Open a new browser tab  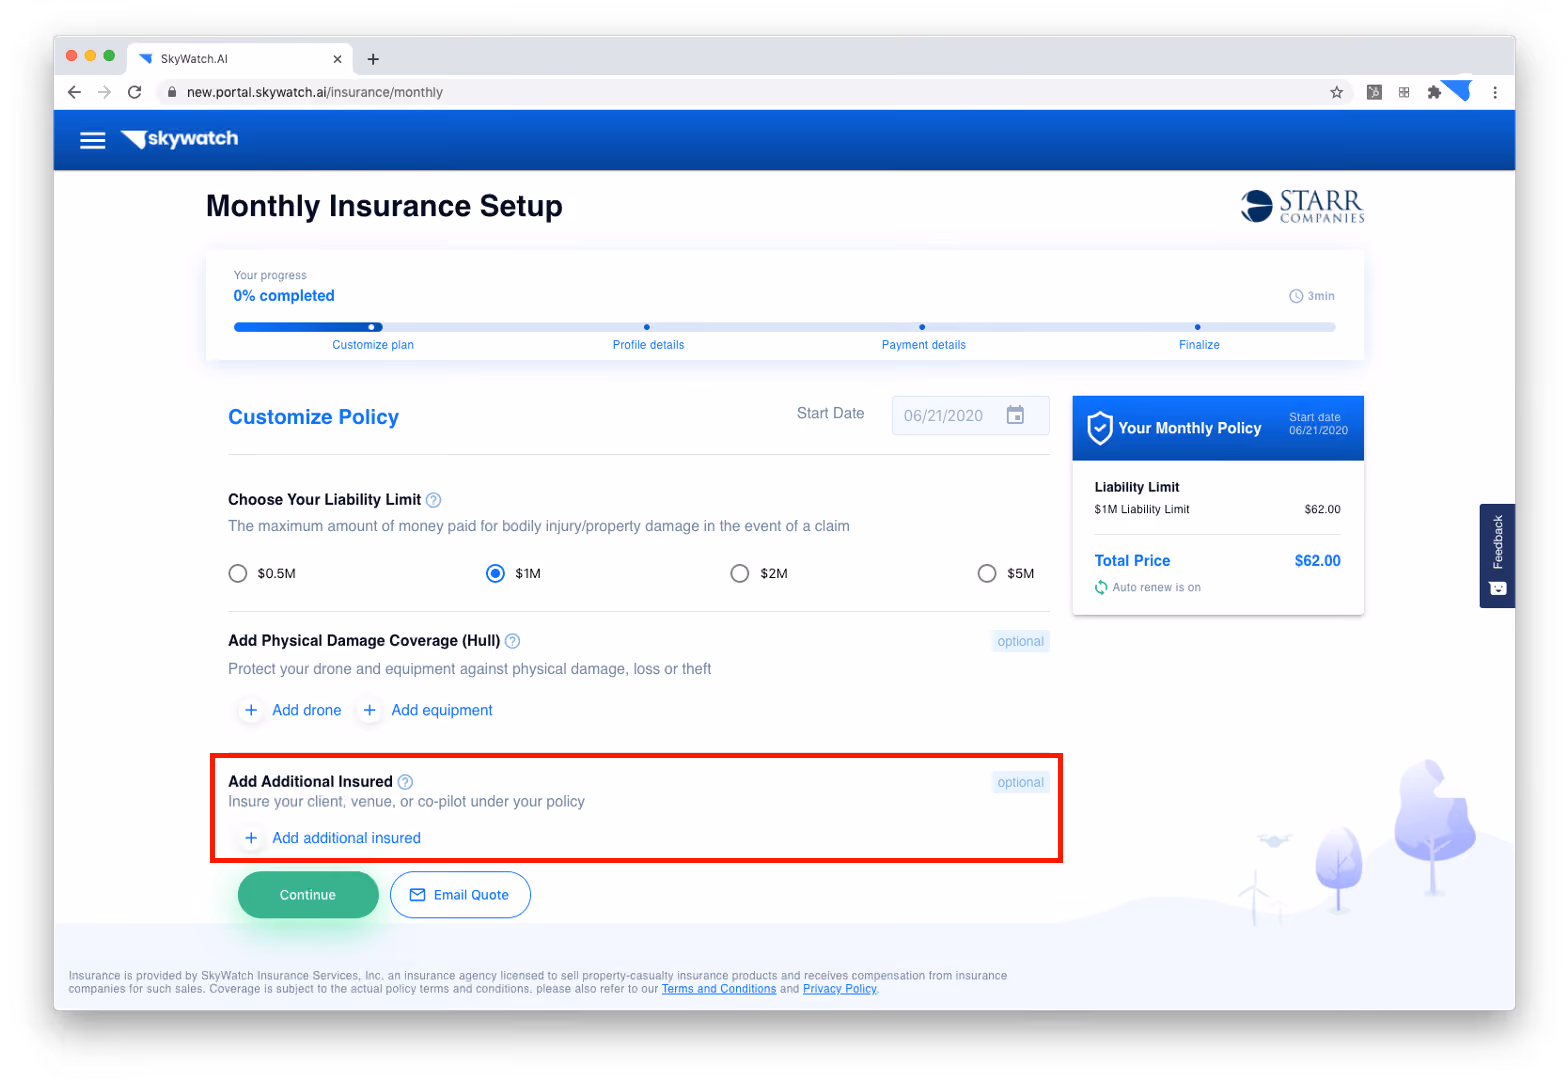(x=373, y=59)
